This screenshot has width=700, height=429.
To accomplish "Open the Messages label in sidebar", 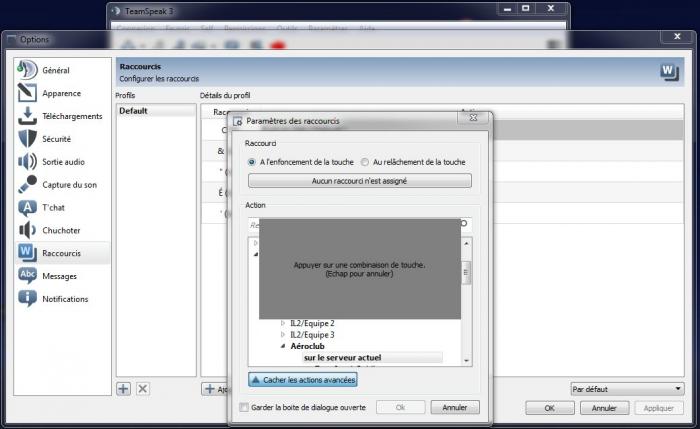I will click(x=59, y=276).
